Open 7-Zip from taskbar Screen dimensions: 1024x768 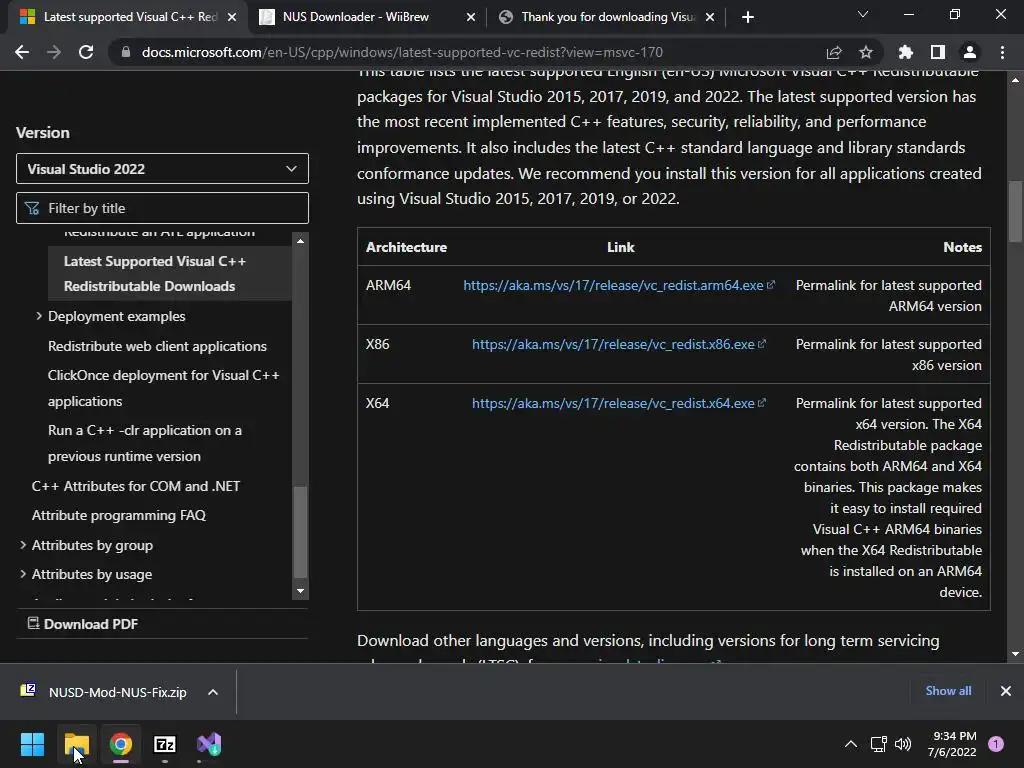coord(165,744)
